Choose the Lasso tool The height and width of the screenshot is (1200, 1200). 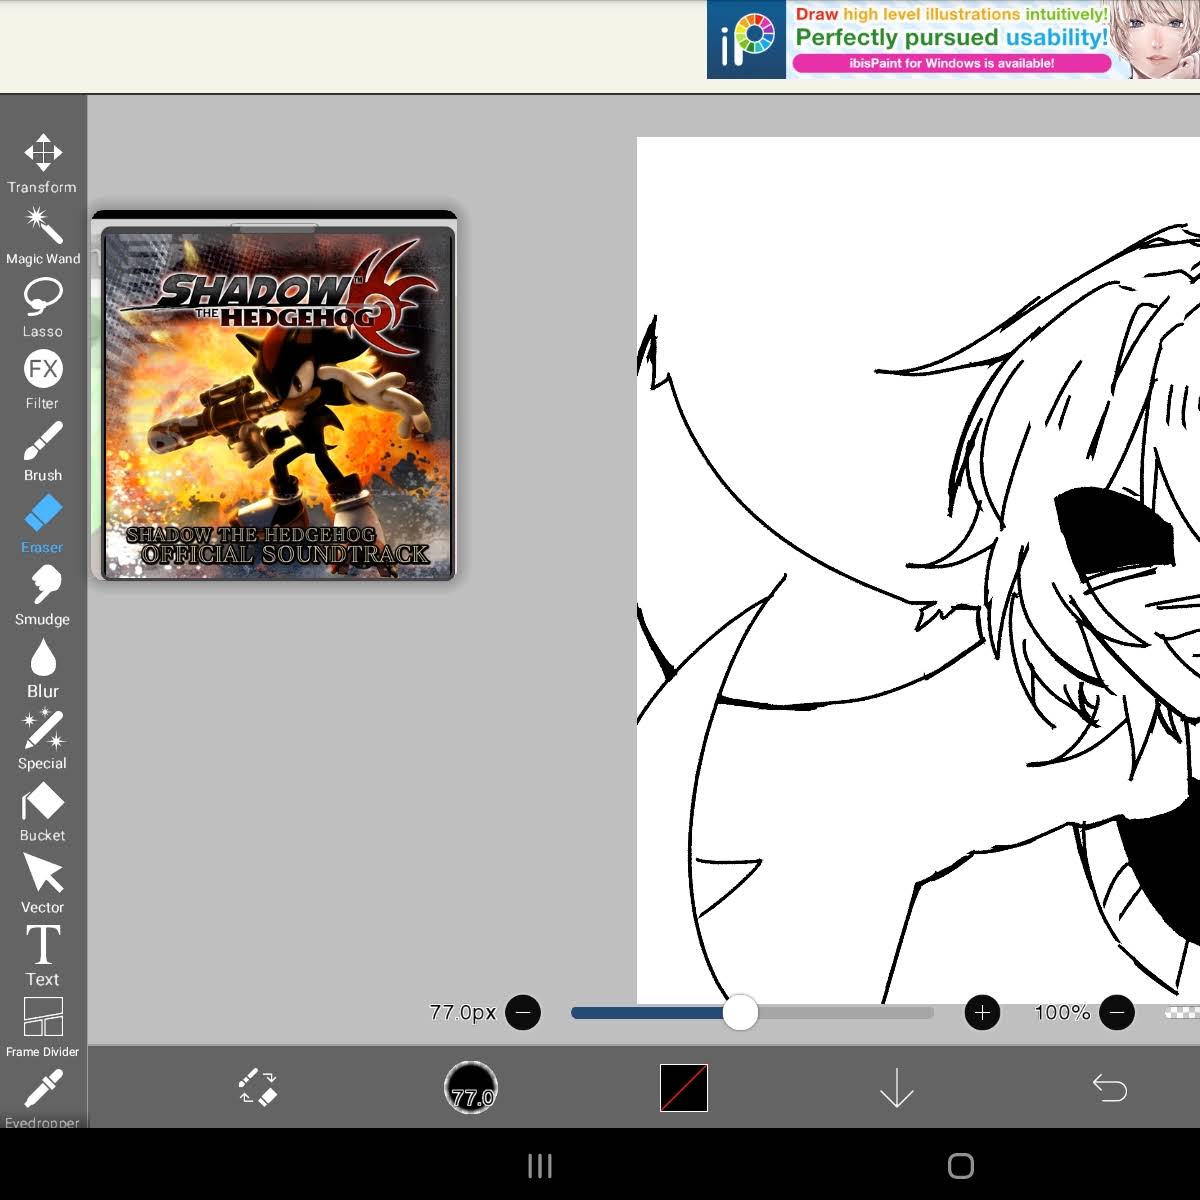[43, 308]
